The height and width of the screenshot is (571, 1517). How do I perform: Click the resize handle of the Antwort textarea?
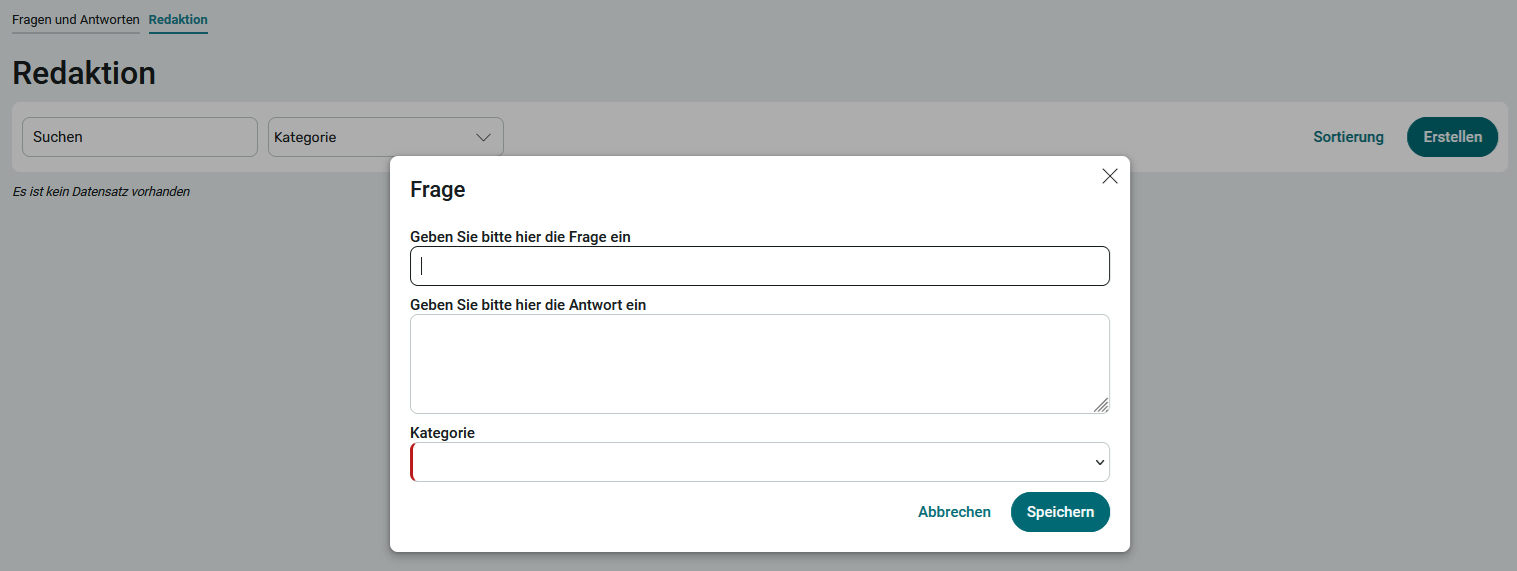point(1100,405)
